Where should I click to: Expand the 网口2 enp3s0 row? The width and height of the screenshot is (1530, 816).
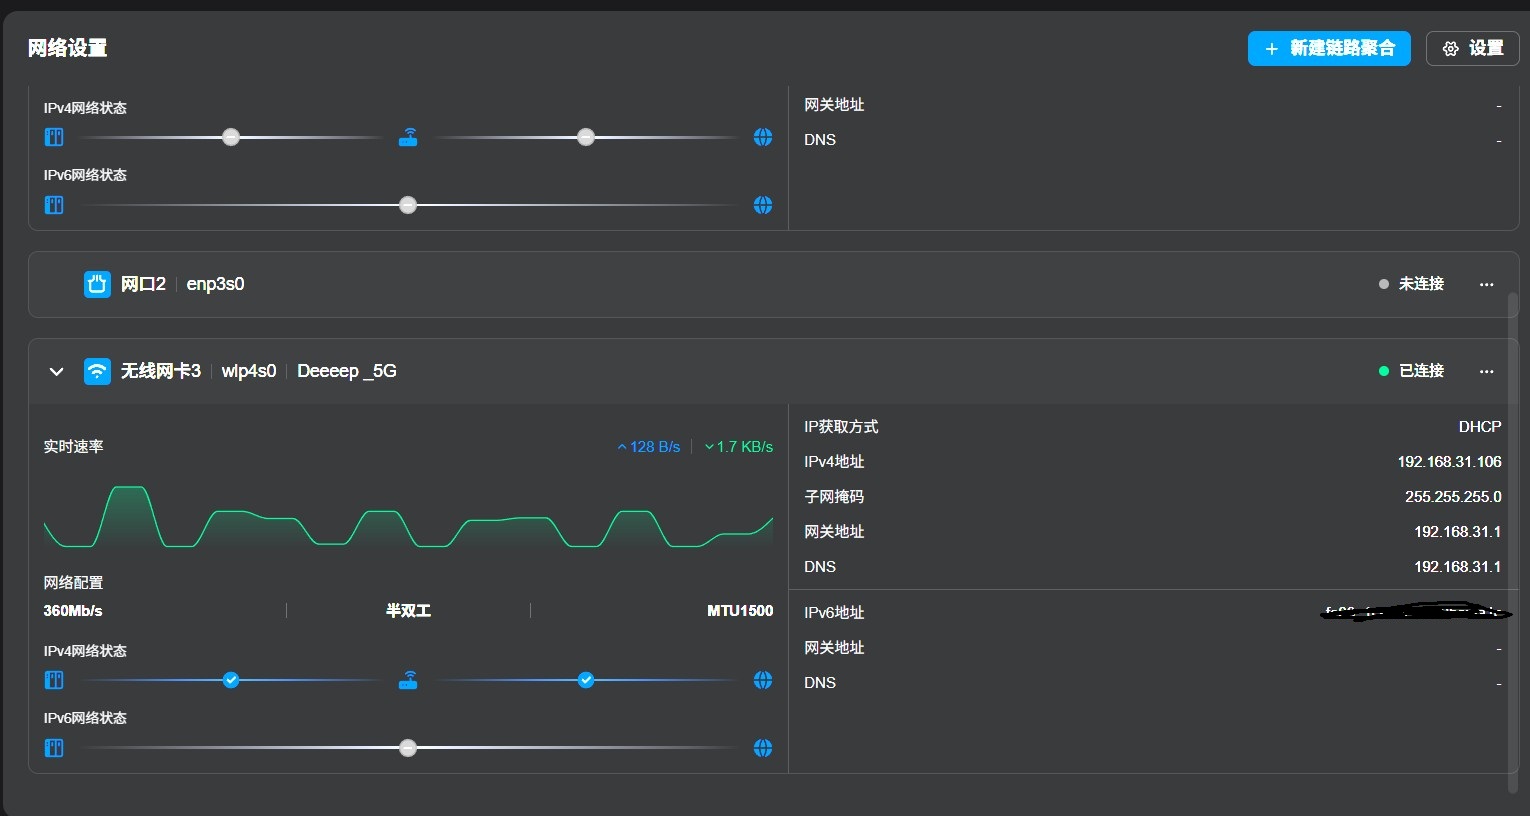pyautogui.click(x=773, y=284)
